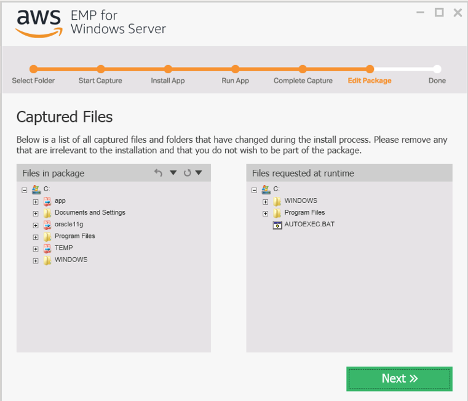Collapse the C: drive in Files in package
Viewport: 468px width, 401px height.
[24, 190]
